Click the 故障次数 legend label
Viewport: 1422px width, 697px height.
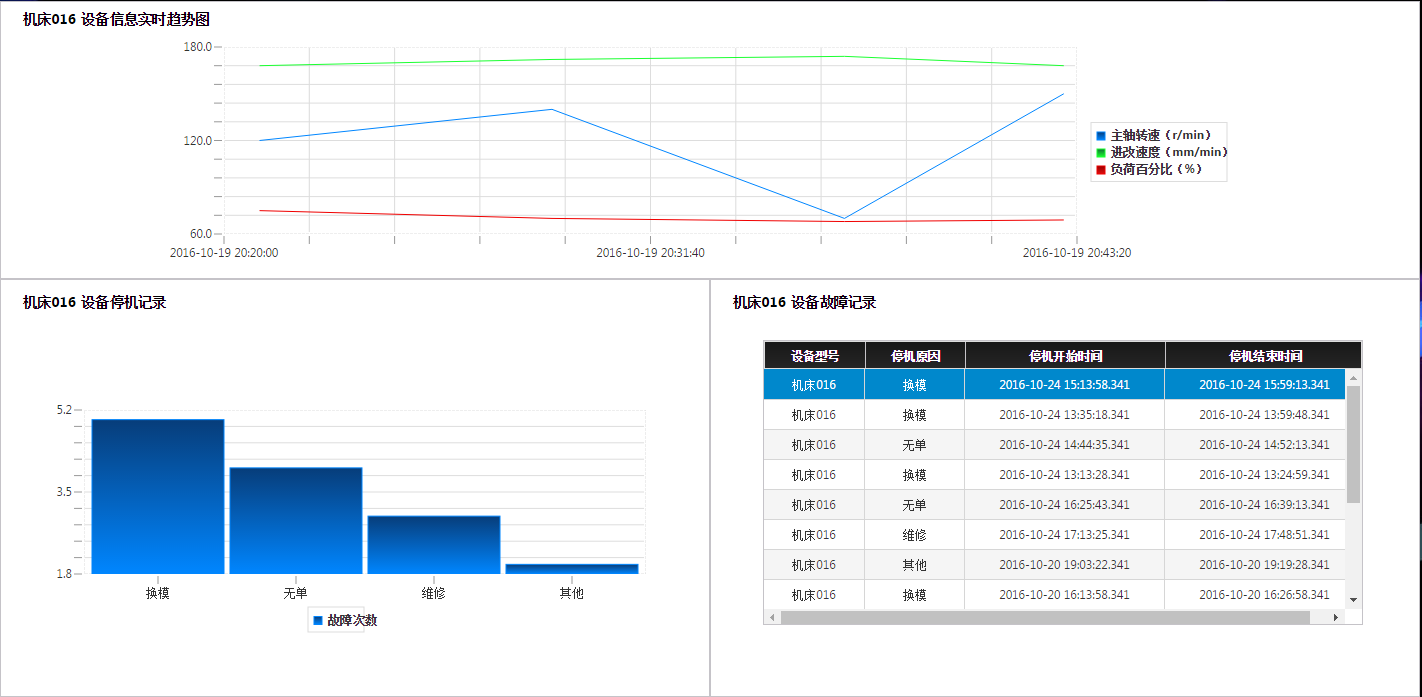click(352, 620)
